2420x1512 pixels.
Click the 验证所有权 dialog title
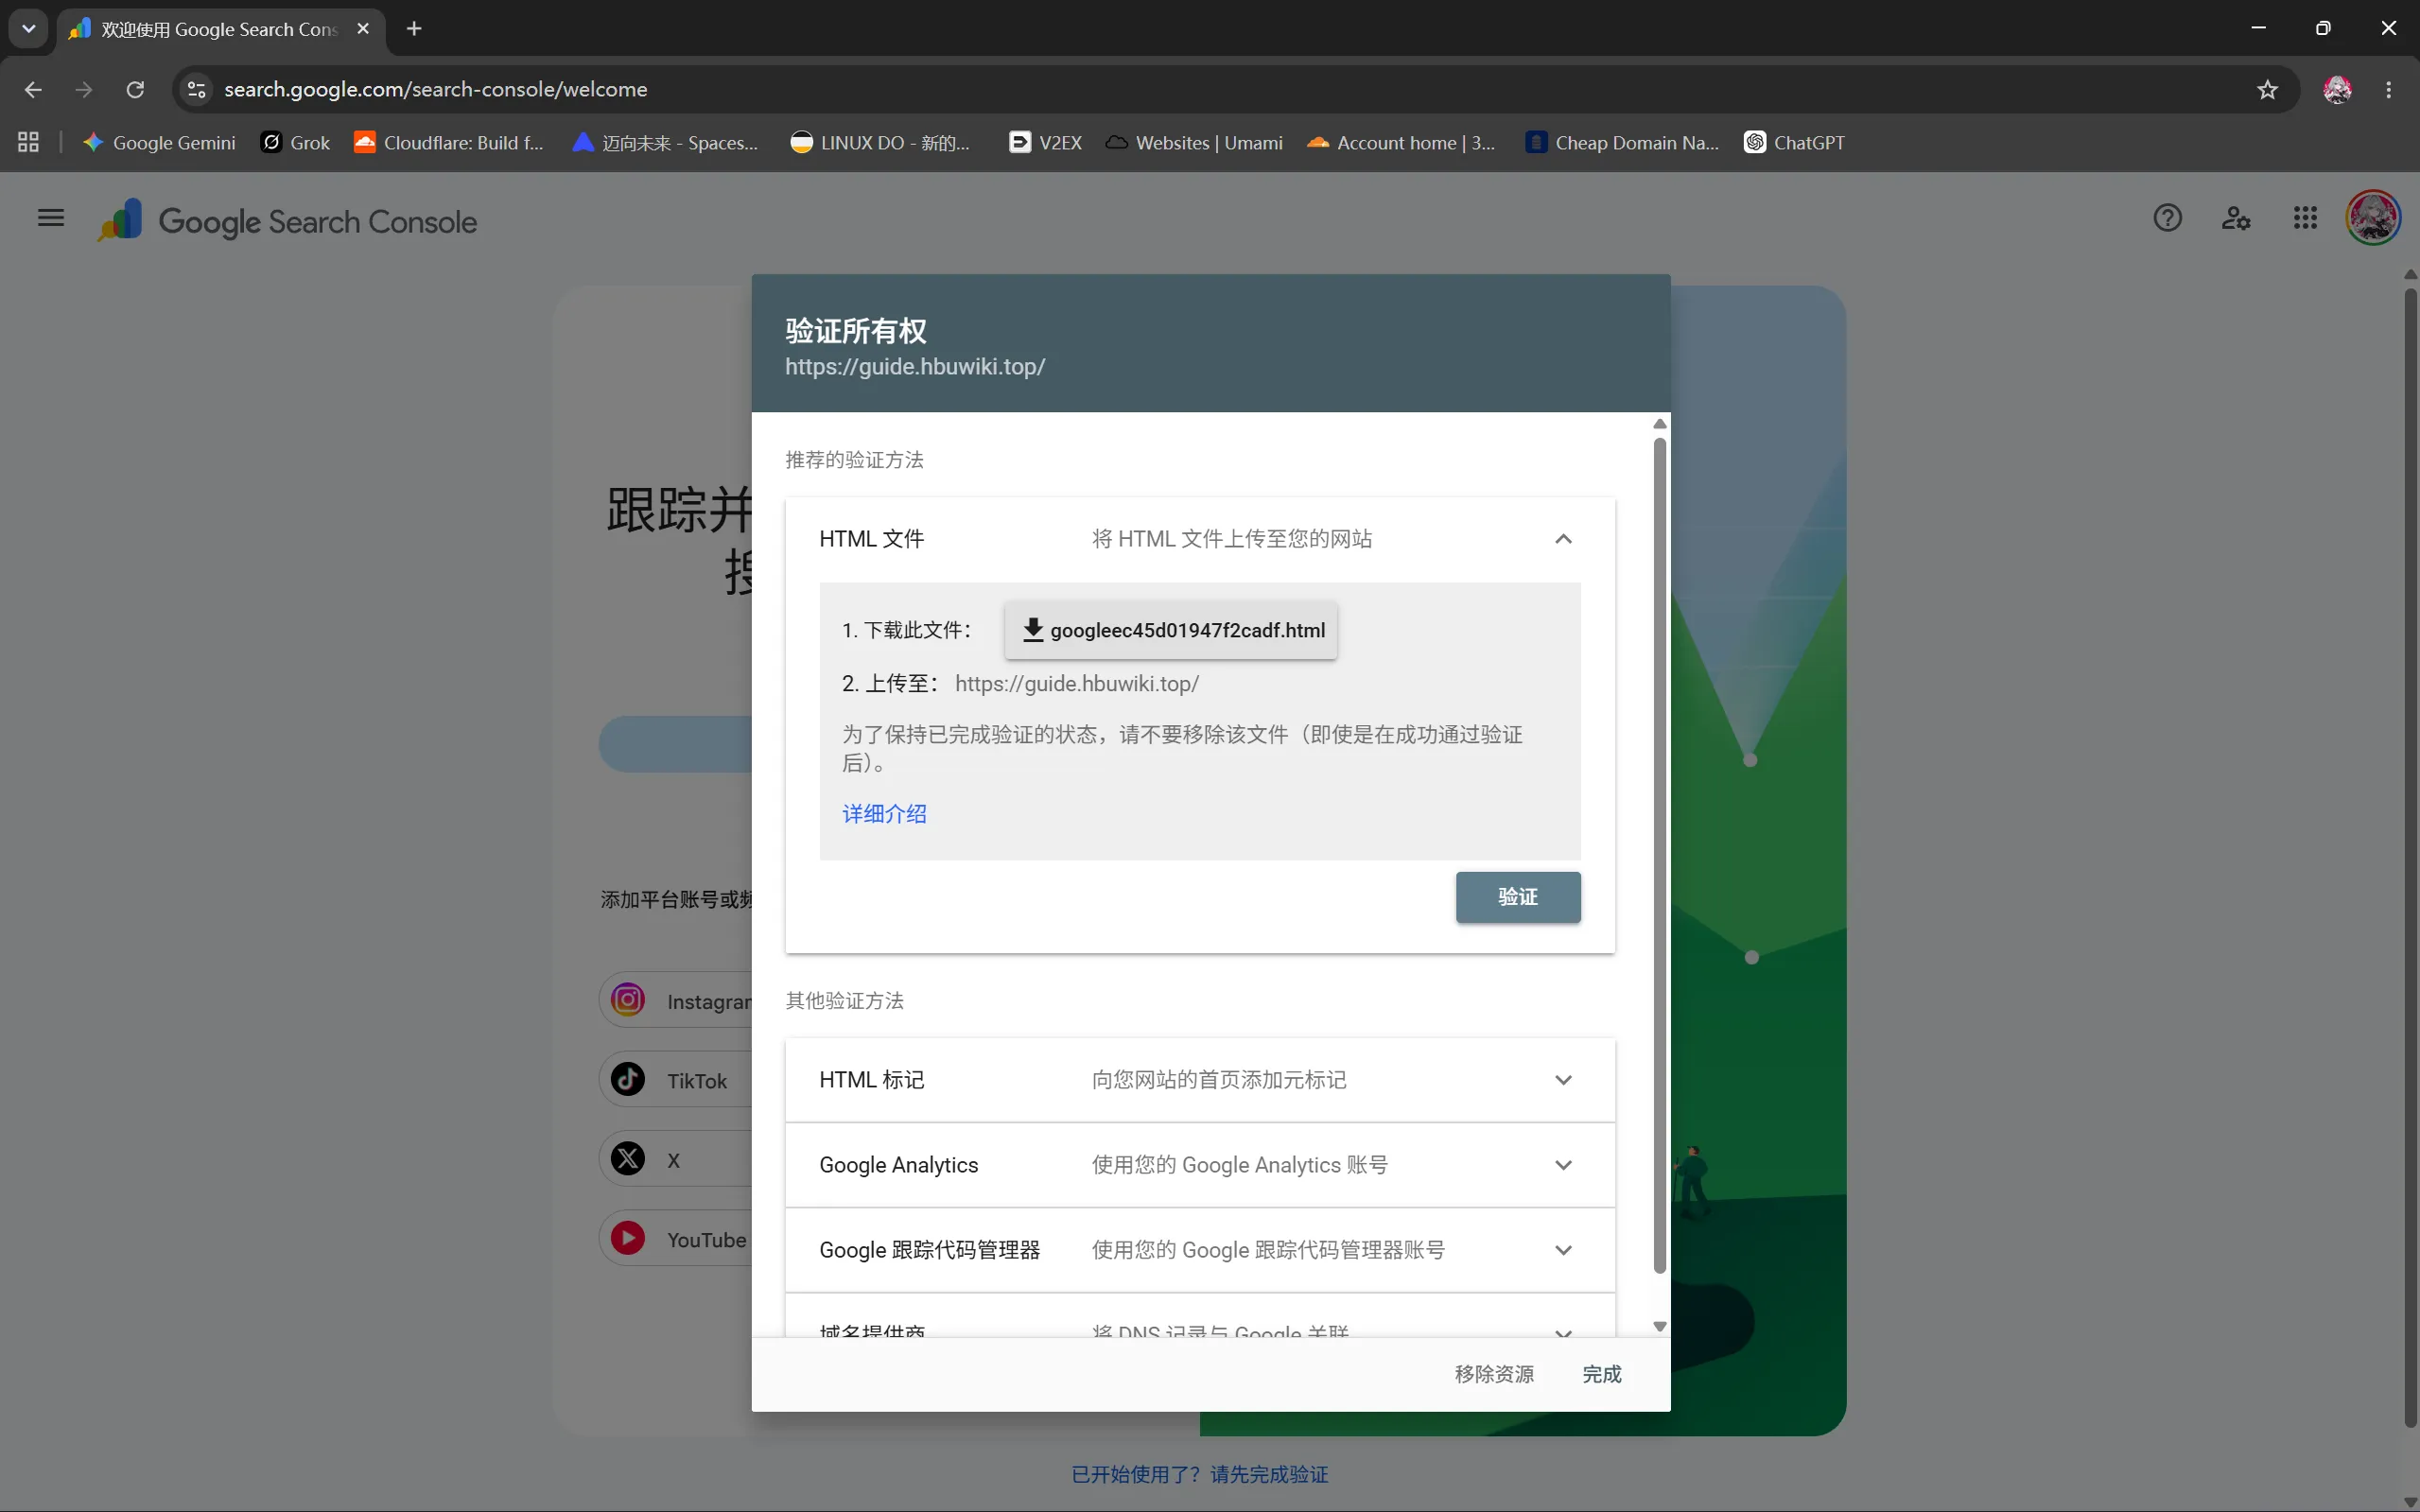click(856, 331)
